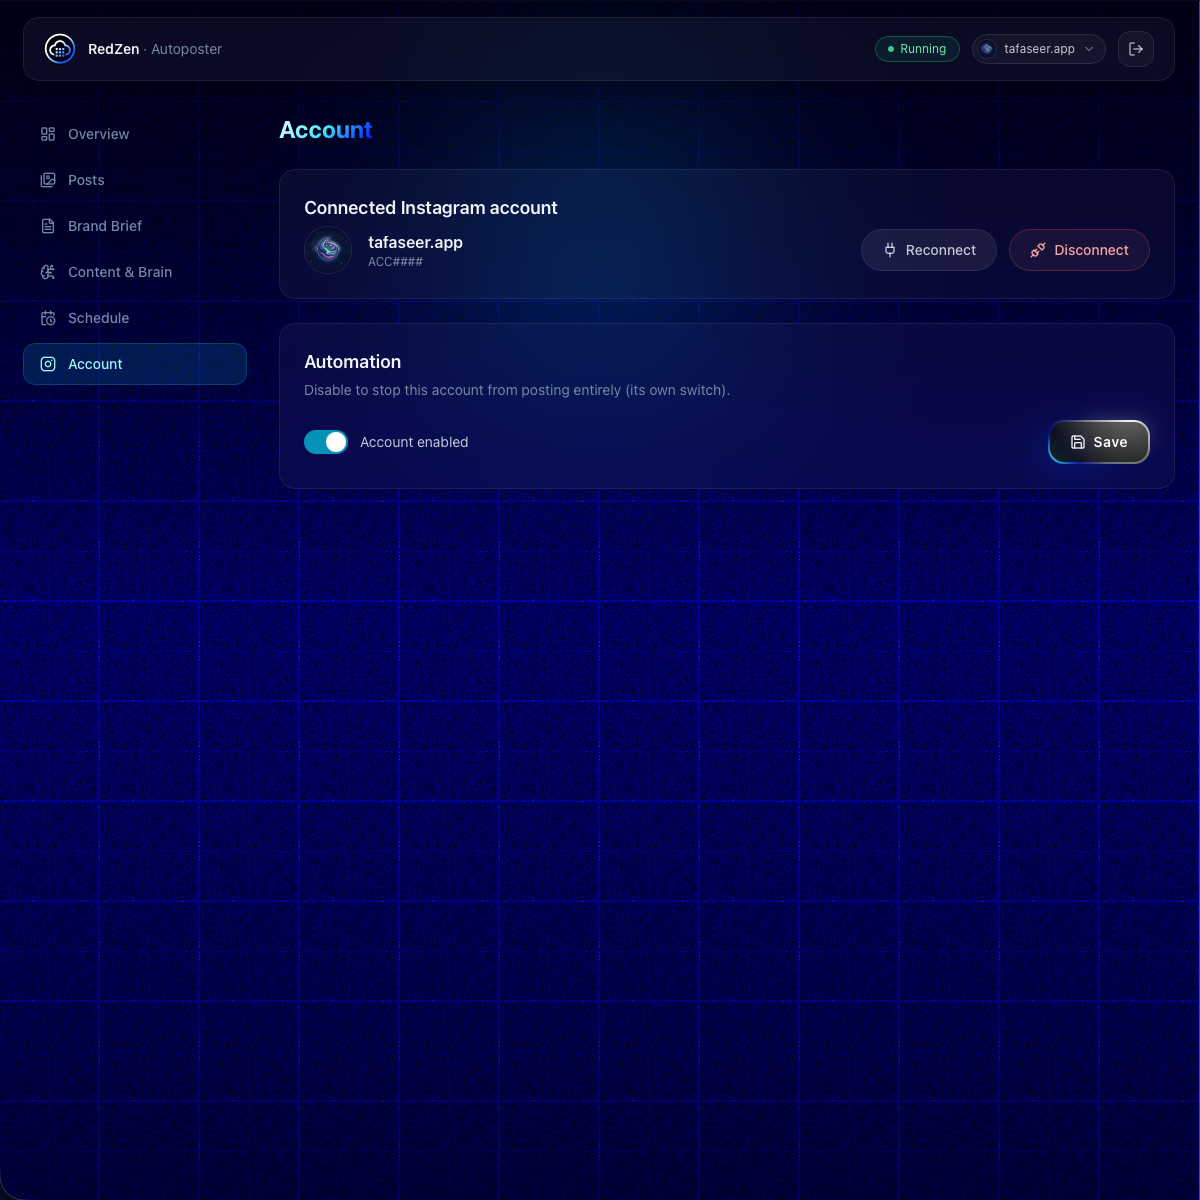Click the logout arrow icon in header

pos(1136,49)
